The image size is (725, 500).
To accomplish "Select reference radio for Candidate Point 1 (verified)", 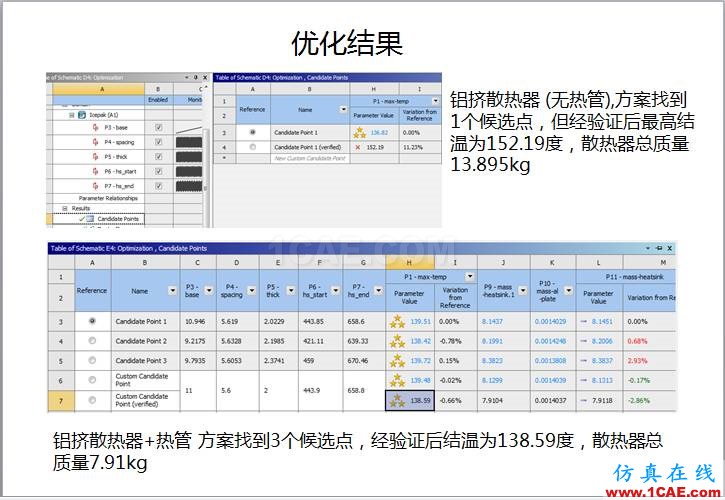I will [252, 147].
